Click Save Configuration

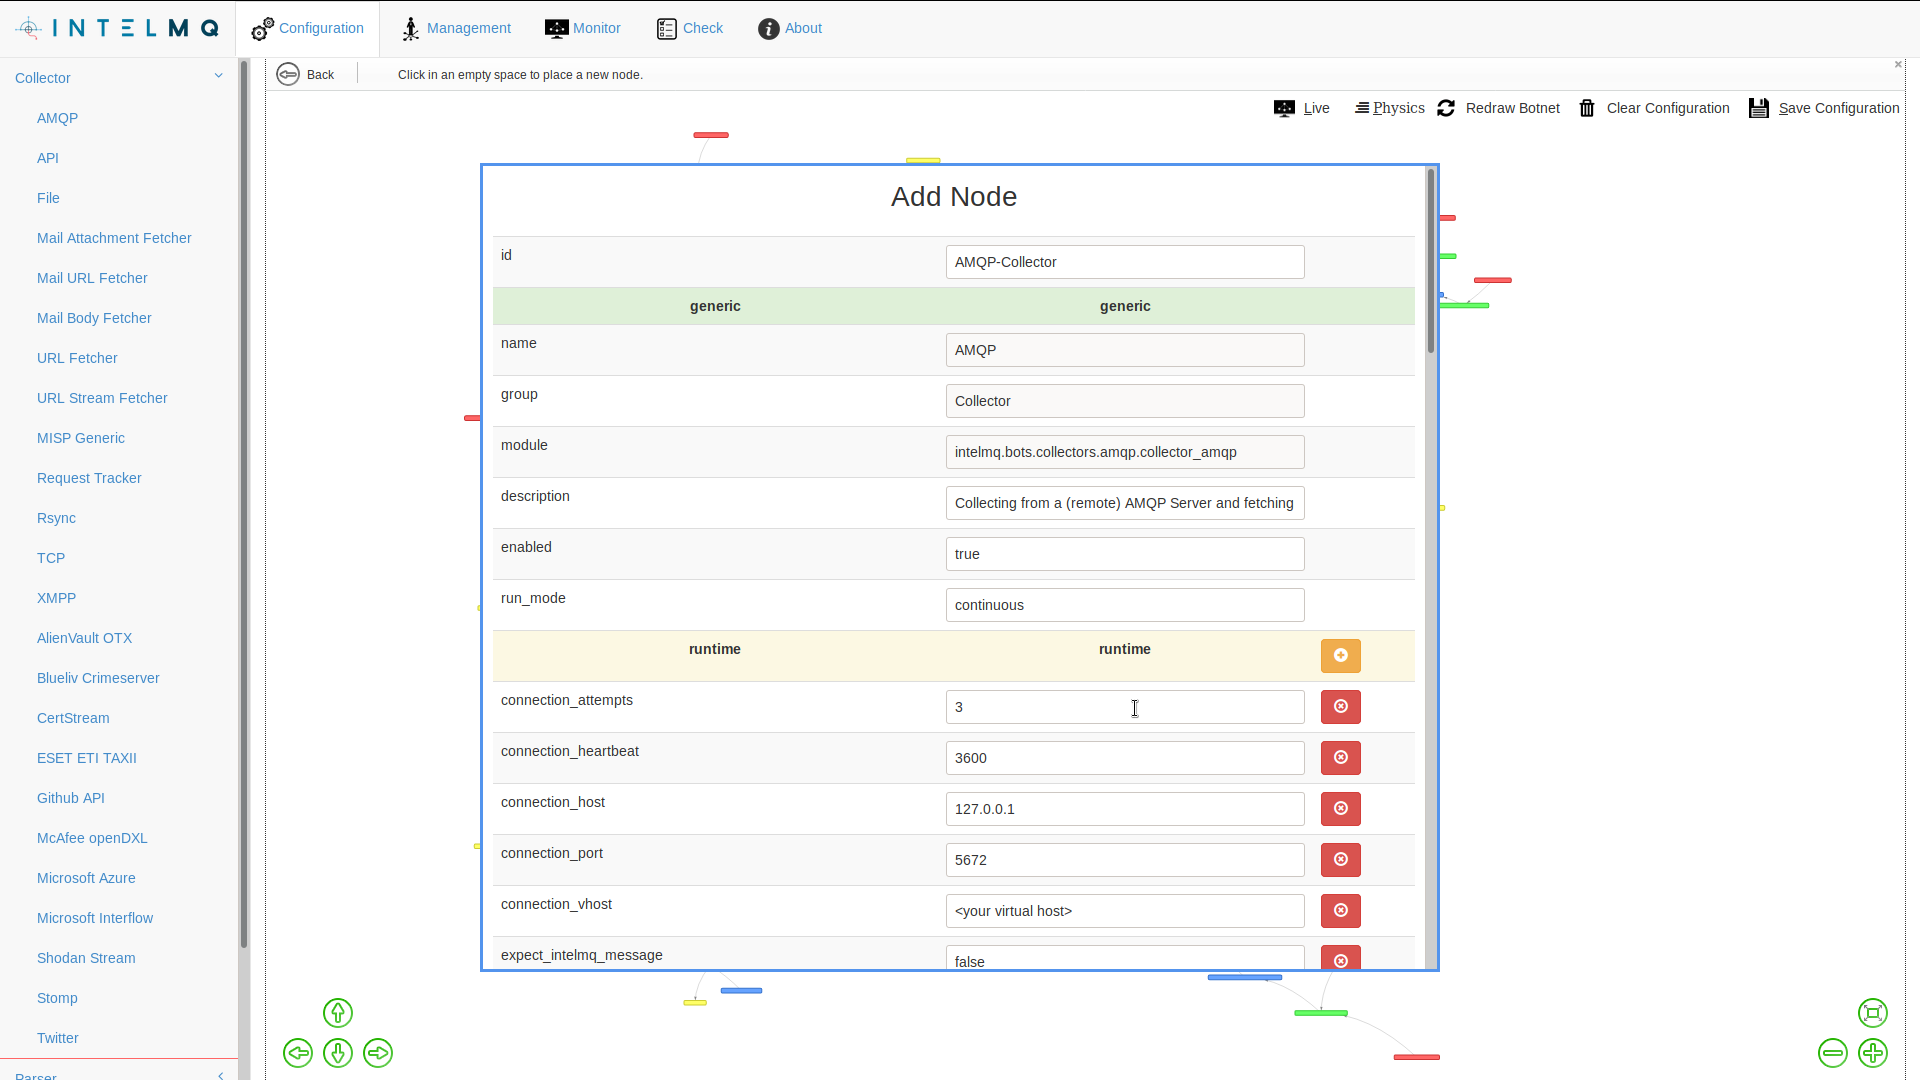pyautogui.click(x=1824, y=108)
